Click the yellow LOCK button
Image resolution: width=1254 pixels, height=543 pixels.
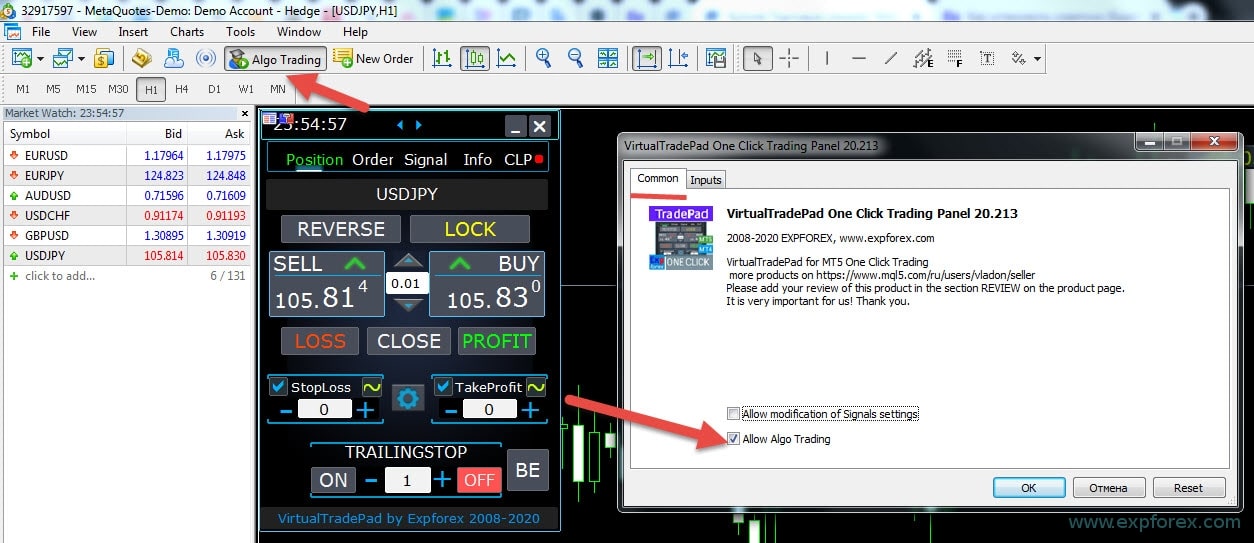470,229
